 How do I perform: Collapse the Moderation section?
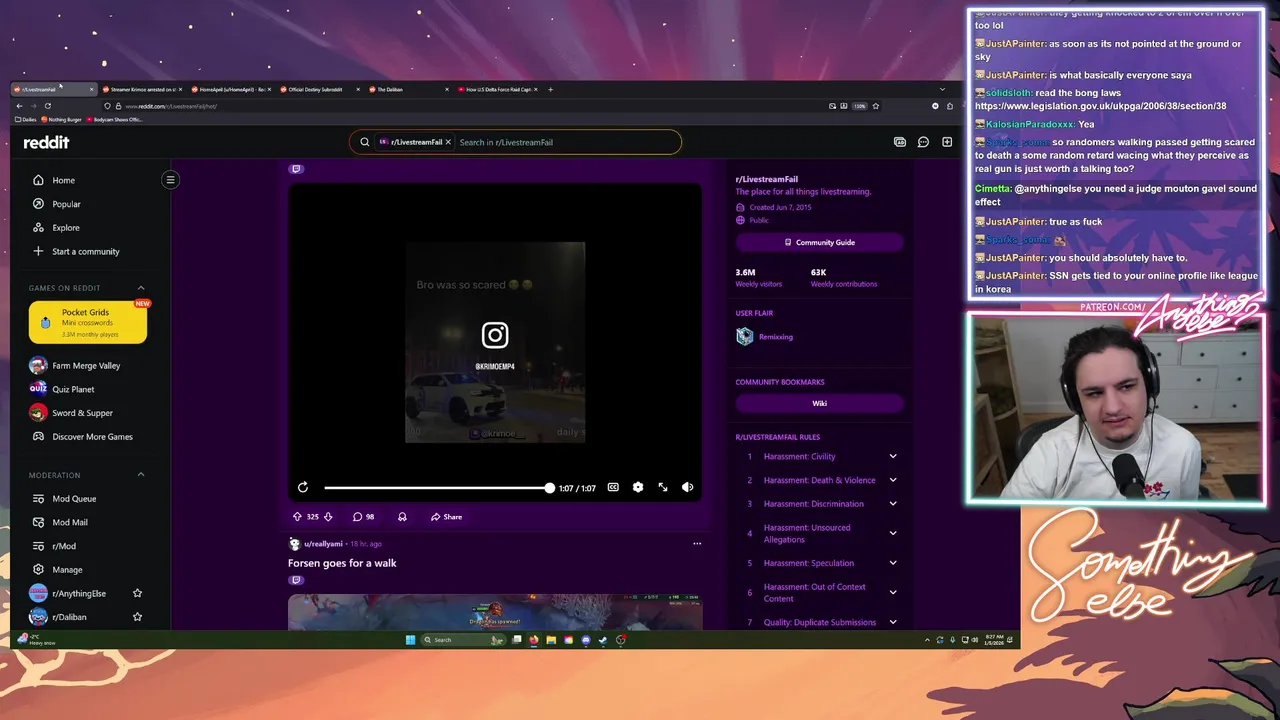click(x=140, y=475)
